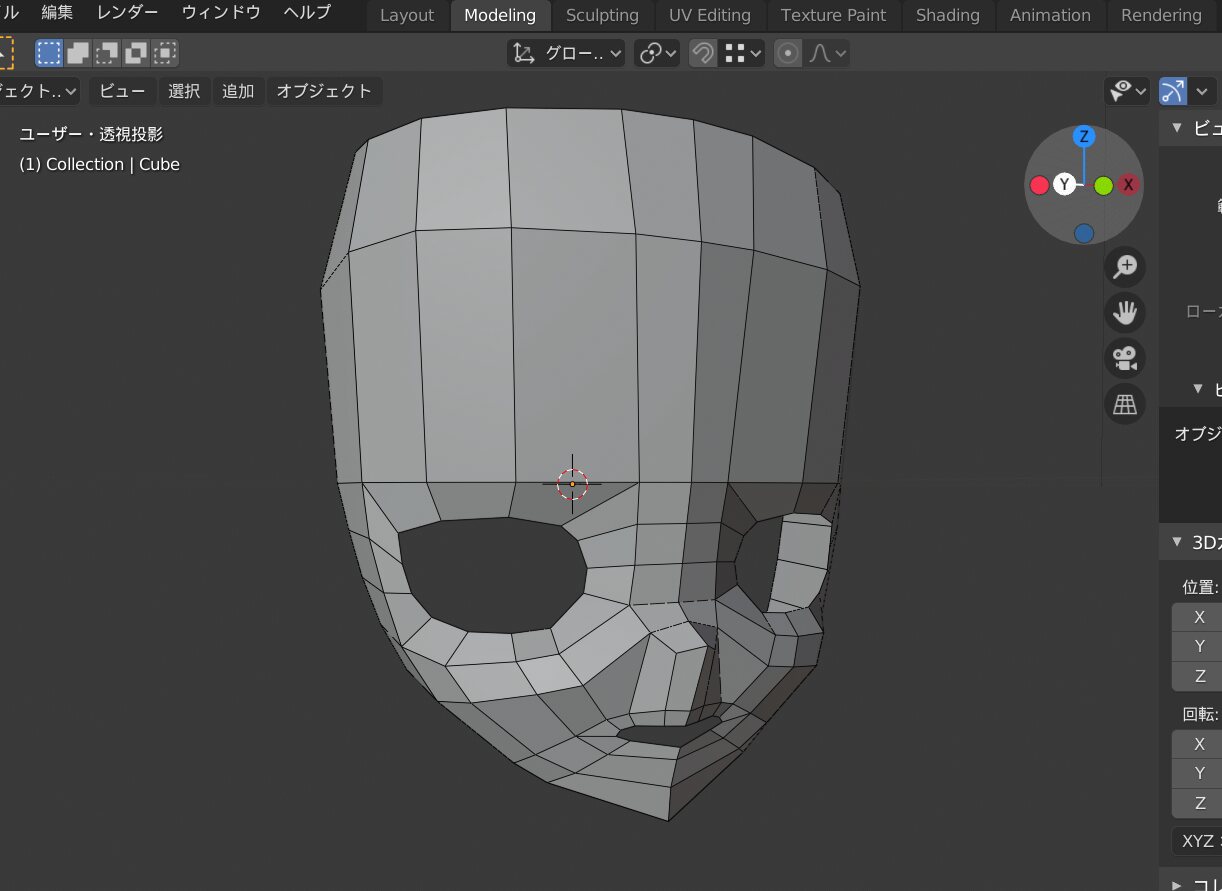Open the オブジェクト menu in viewport header
The width and height of the screenshot is (1222, 891).
point(324,91)
